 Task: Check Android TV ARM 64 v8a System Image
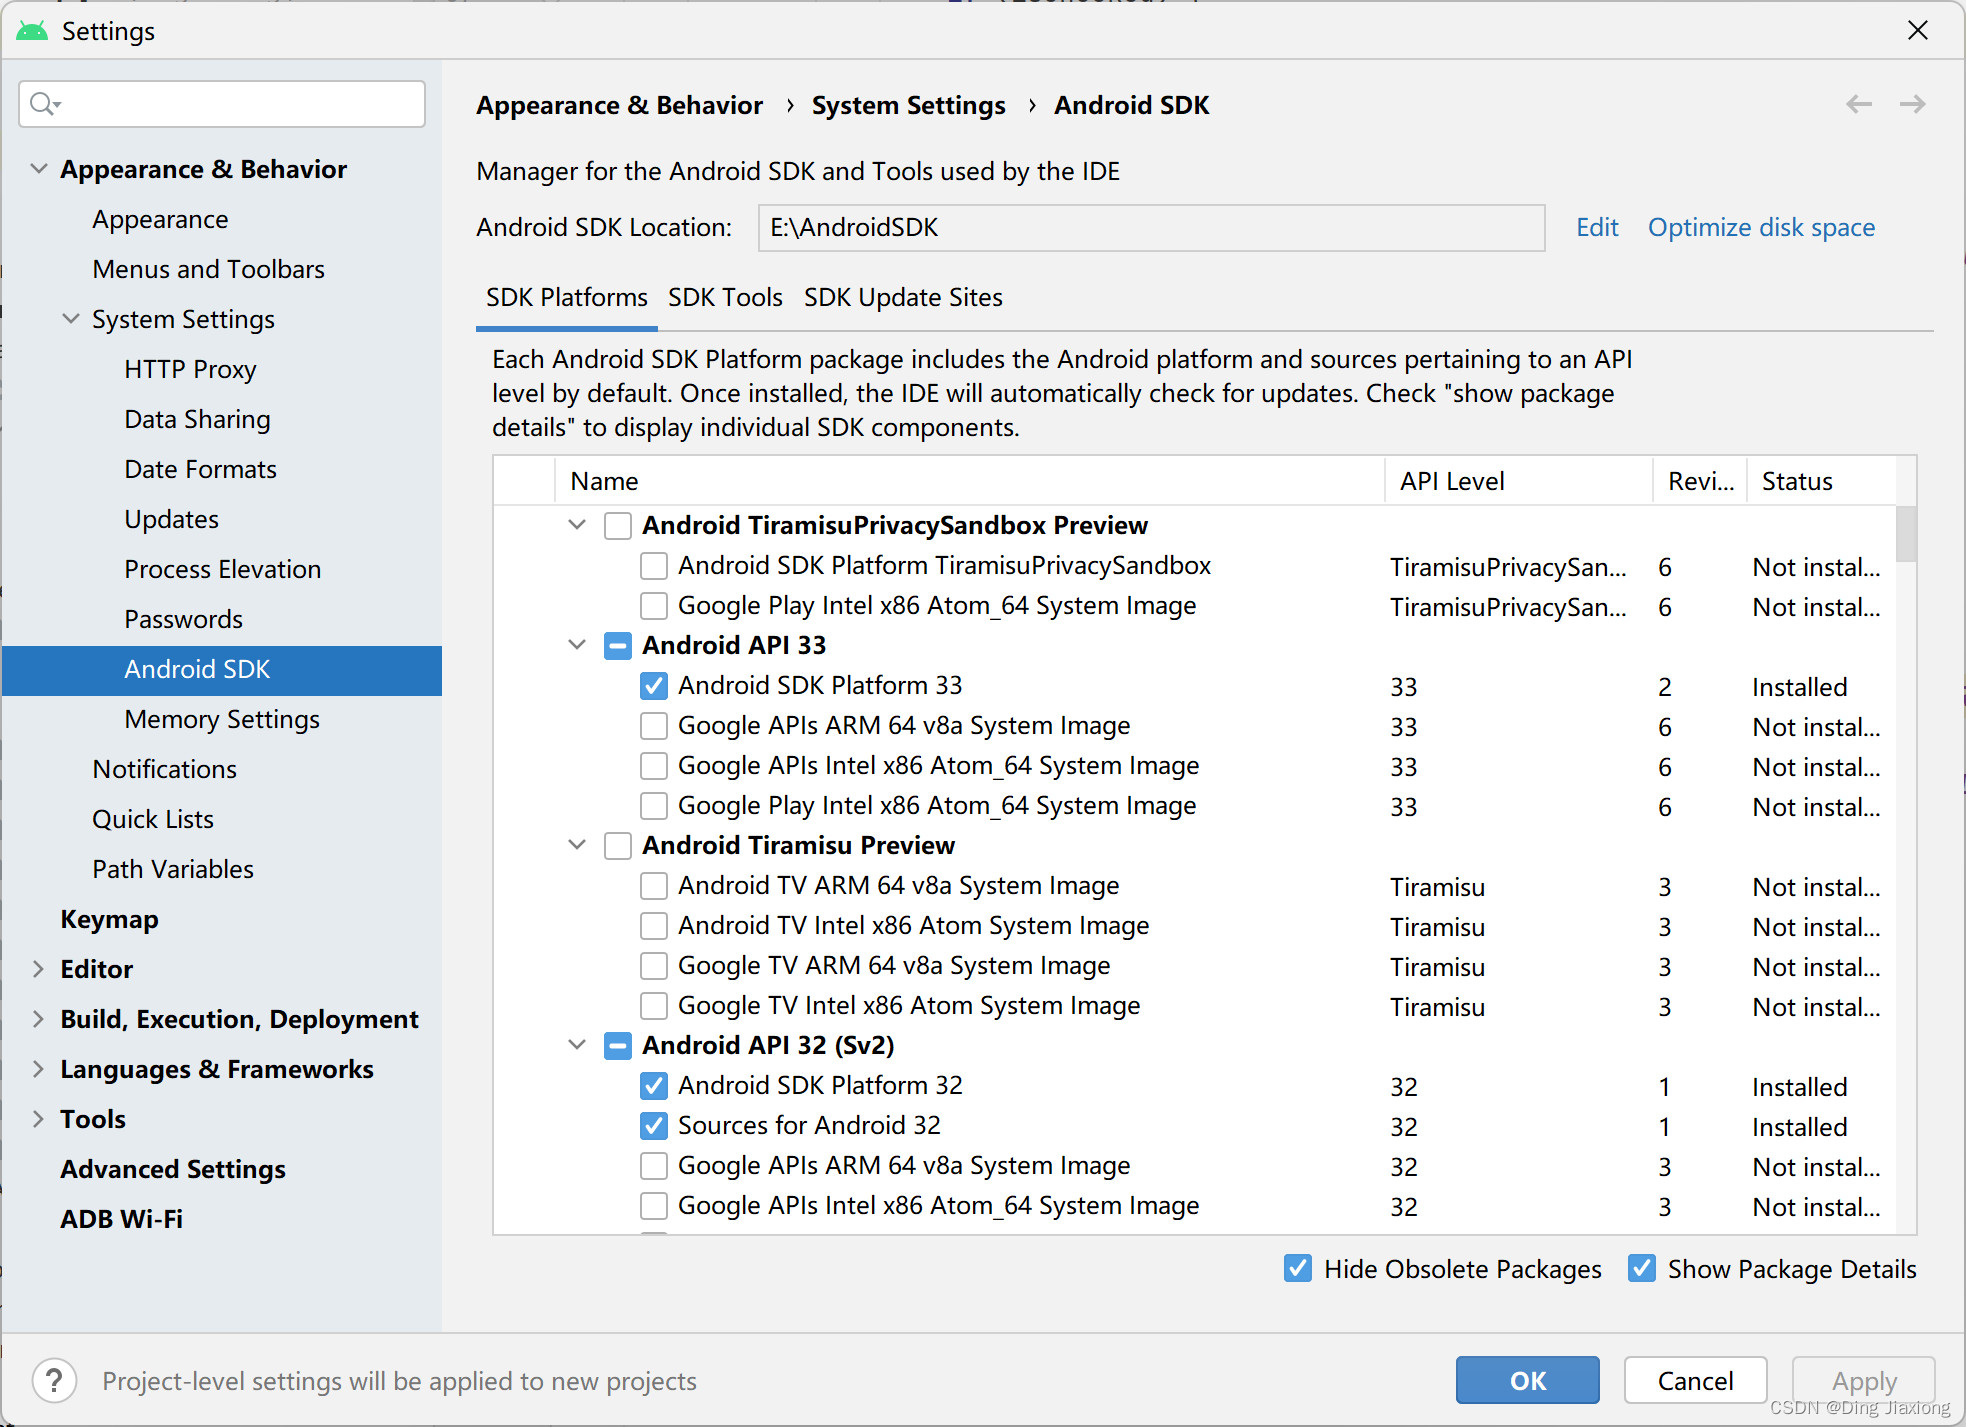(x=654, y=886)
